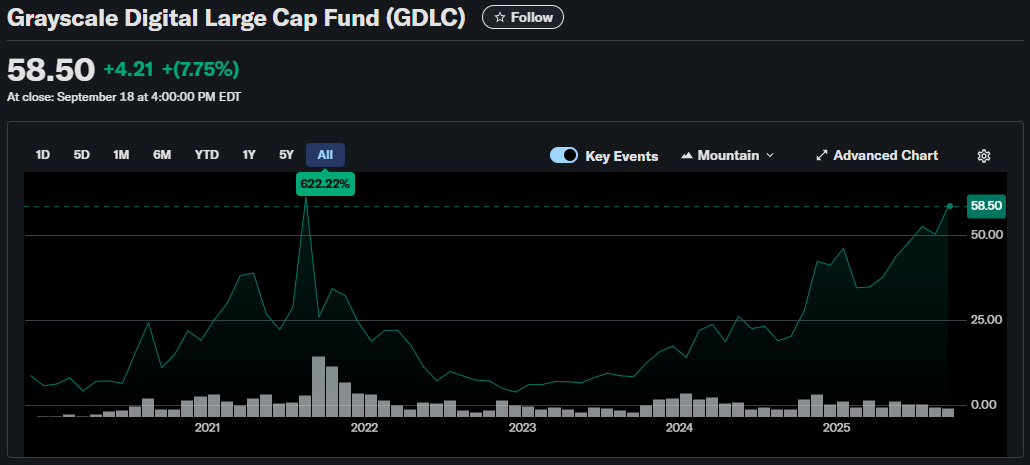
Task: Click the expand arrows icon beside Advanced Chart
Action: click(x=822, y=156)
